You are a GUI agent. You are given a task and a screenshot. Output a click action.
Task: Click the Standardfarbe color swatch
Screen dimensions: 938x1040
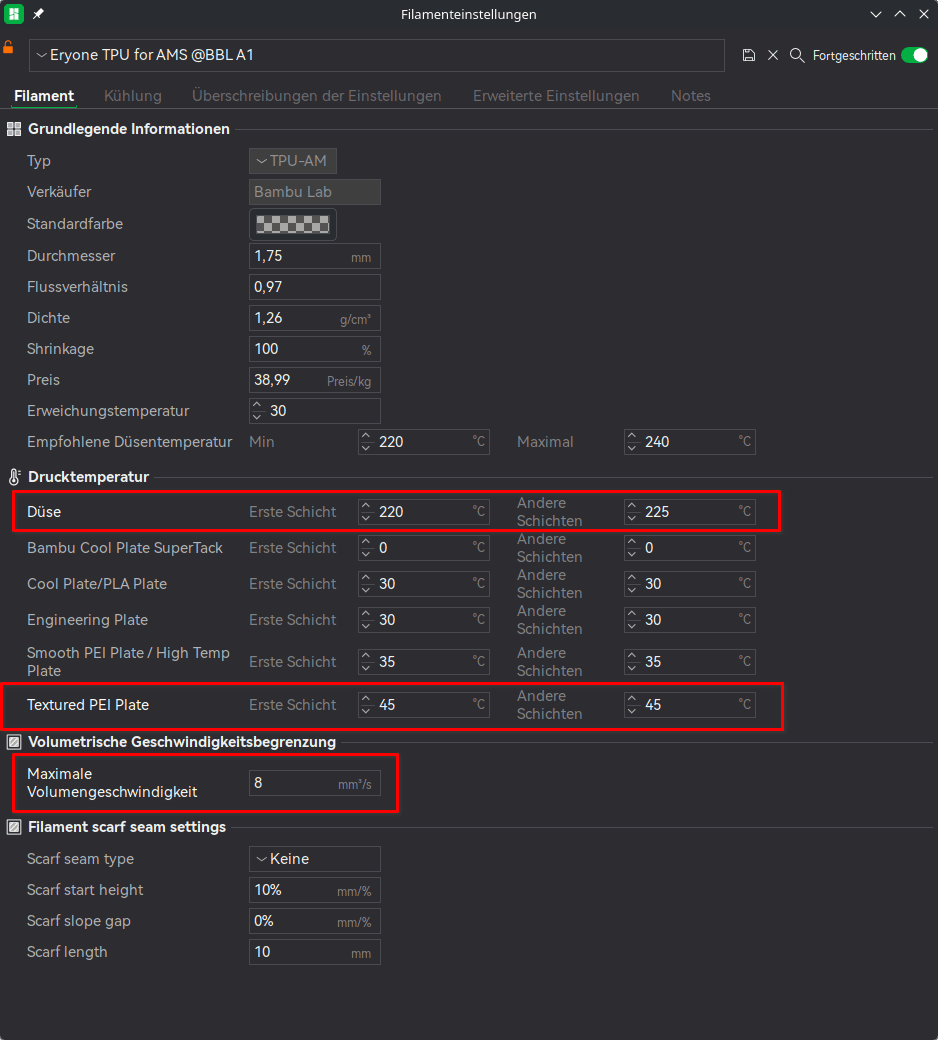coord(293,225)
